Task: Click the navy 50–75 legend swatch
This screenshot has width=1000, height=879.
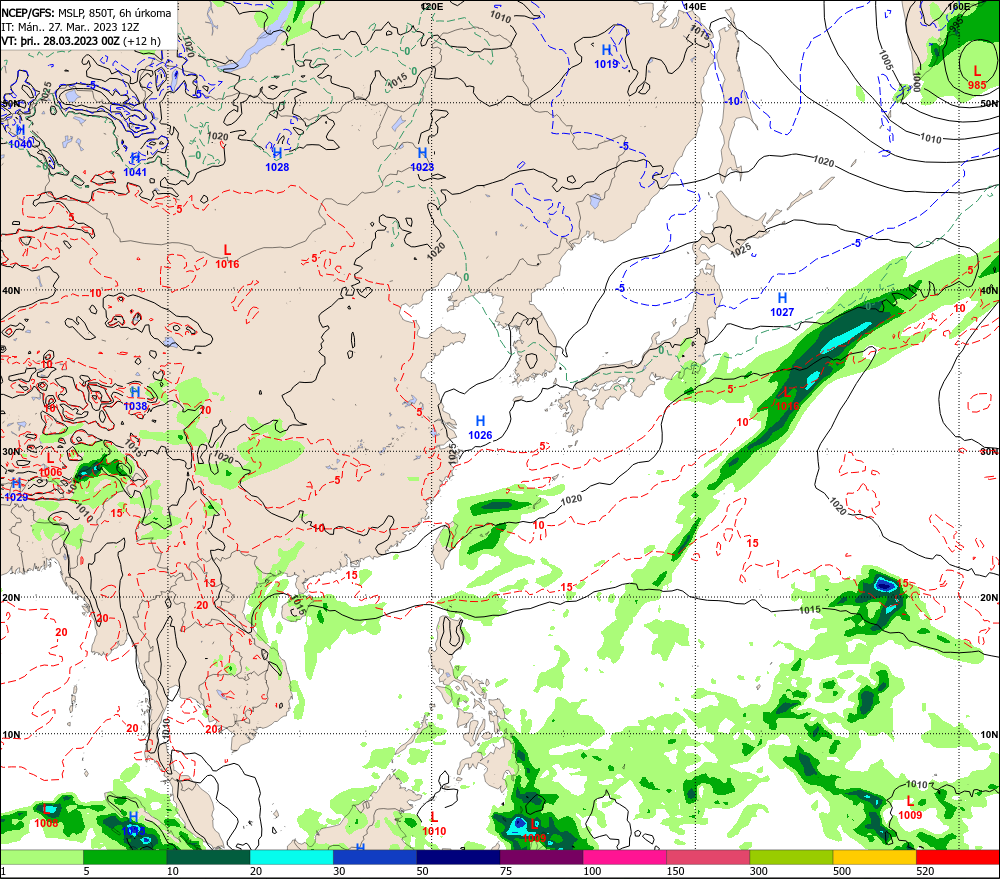Action: [458, 857]
